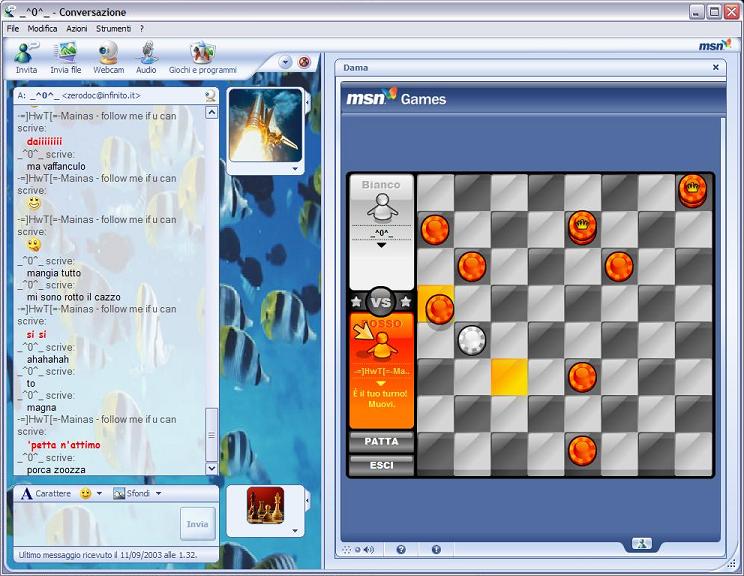Screen dimensions: 744x576
Task: Click the msn butterfly logo in the window corner
Action: 715,45
